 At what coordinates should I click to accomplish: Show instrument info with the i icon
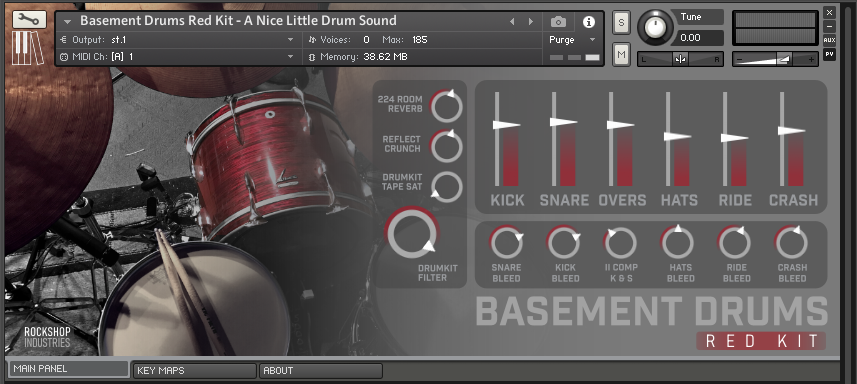pyautogui.click(x=589, y=21)
